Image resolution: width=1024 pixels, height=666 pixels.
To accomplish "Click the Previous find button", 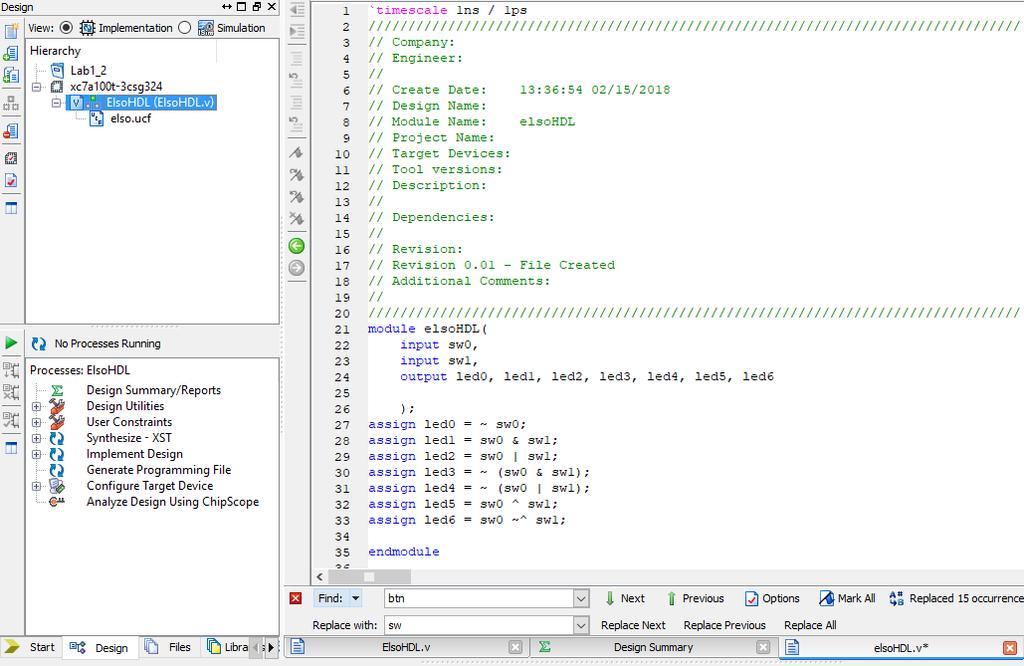I will (695, 598).
